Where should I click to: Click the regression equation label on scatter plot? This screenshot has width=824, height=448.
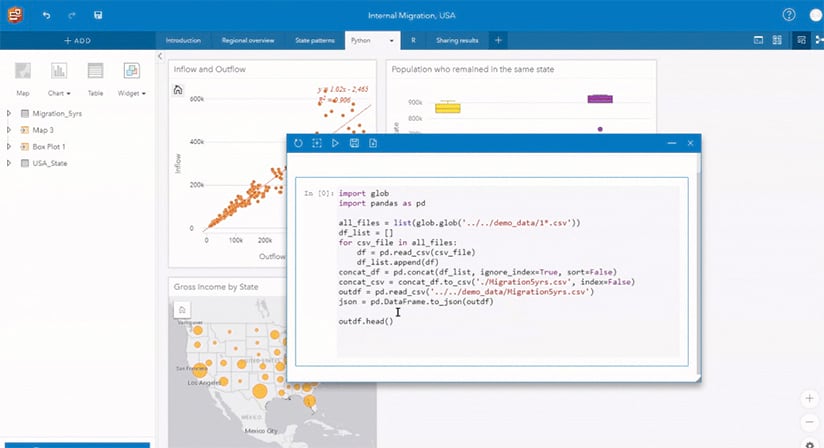(343, 95)
